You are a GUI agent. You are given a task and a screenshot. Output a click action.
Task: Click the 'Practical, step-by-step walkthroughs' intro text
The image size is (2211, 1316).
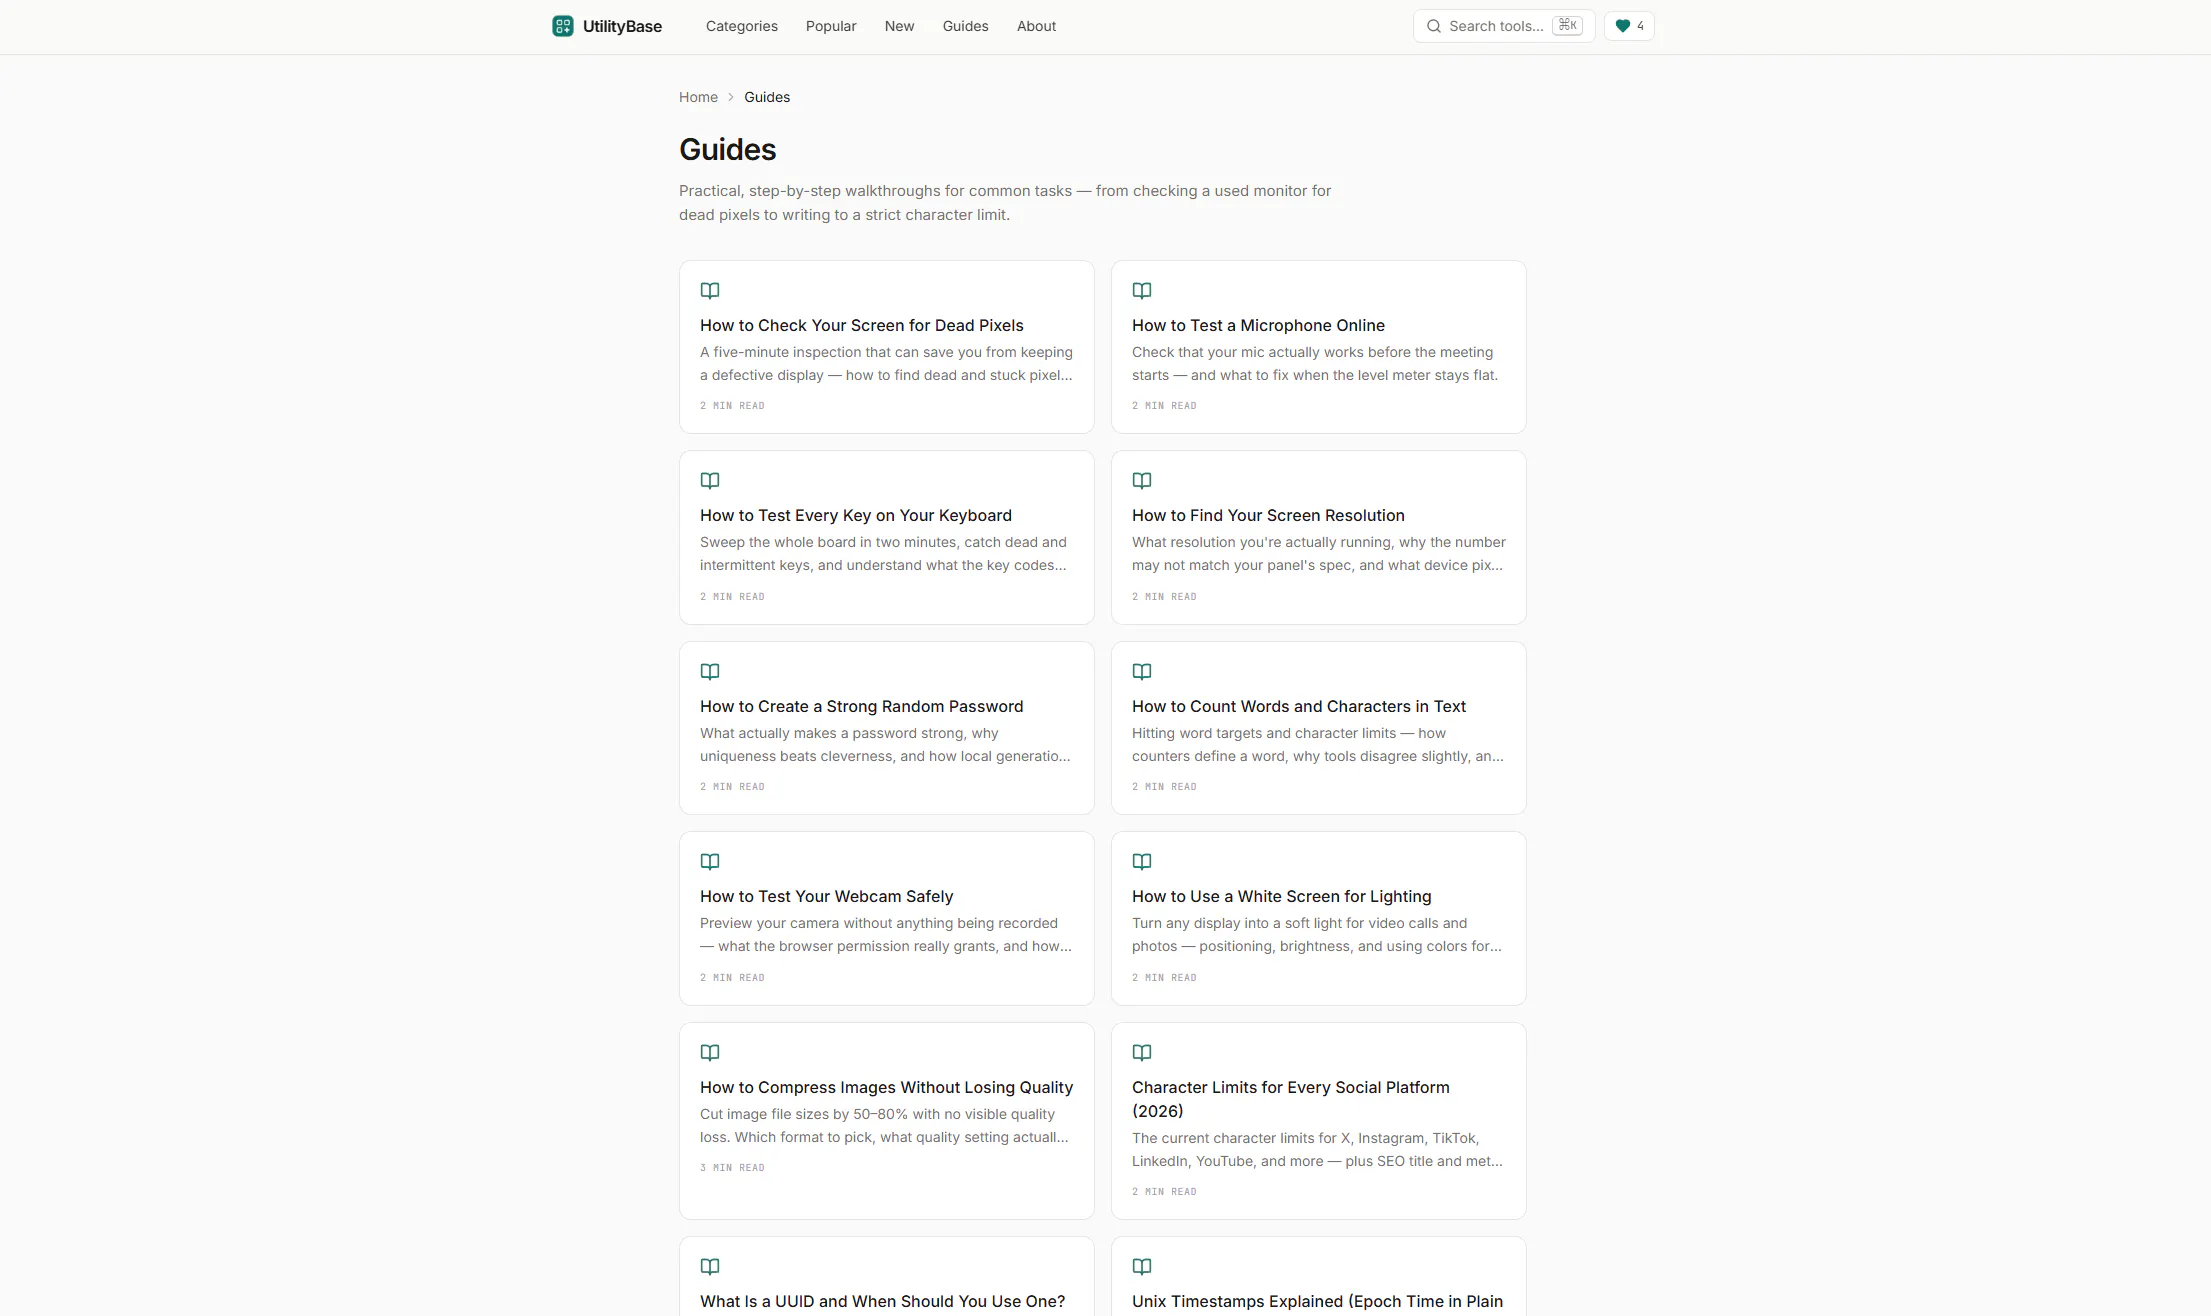(x=1005, y=203)
